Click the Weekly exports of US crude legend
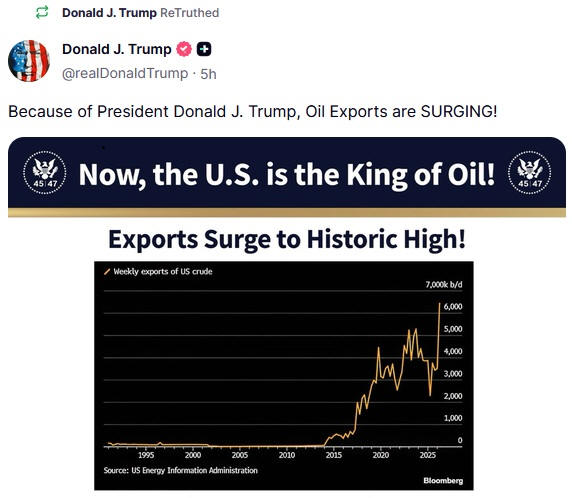The image size is (572, 498). [x=163, y=271]
